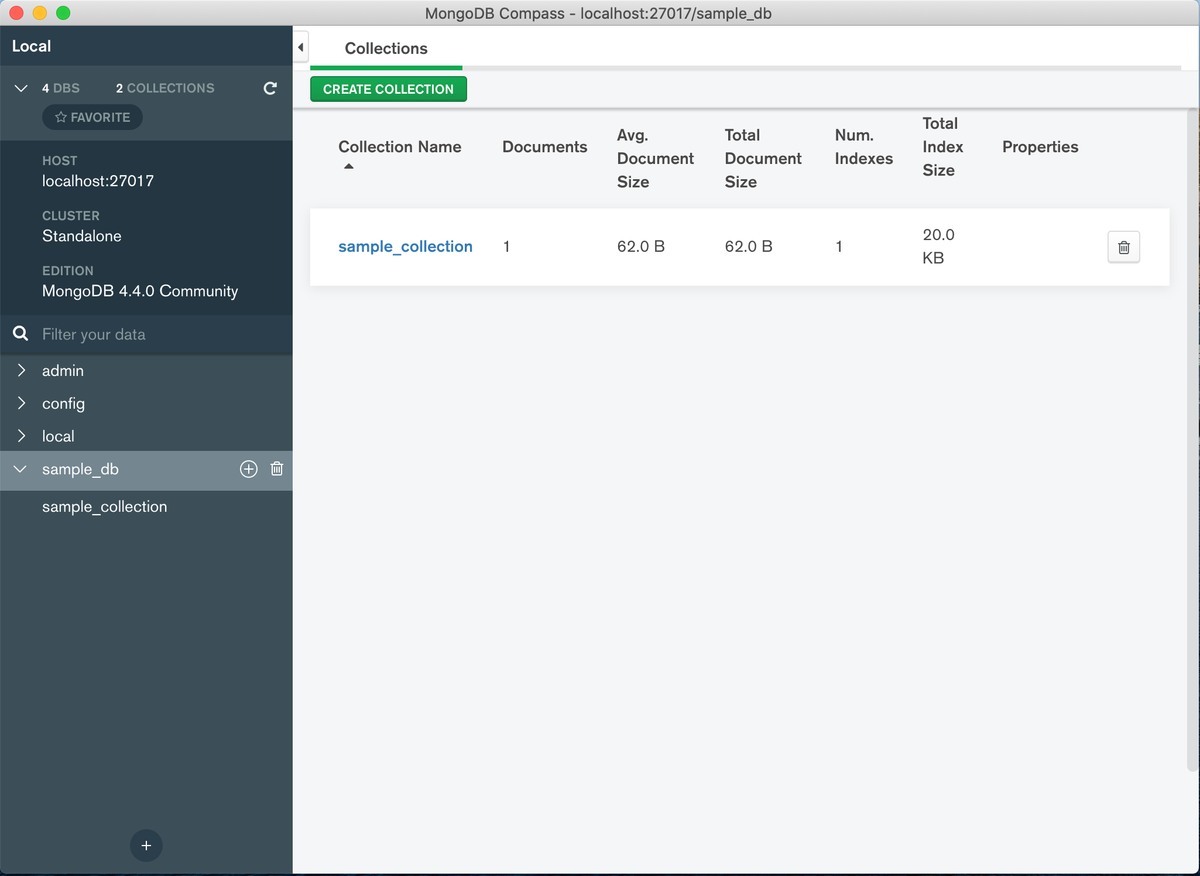Select the Collections tab
Screen dimensions: 1200x876
(x=386, y=48)
